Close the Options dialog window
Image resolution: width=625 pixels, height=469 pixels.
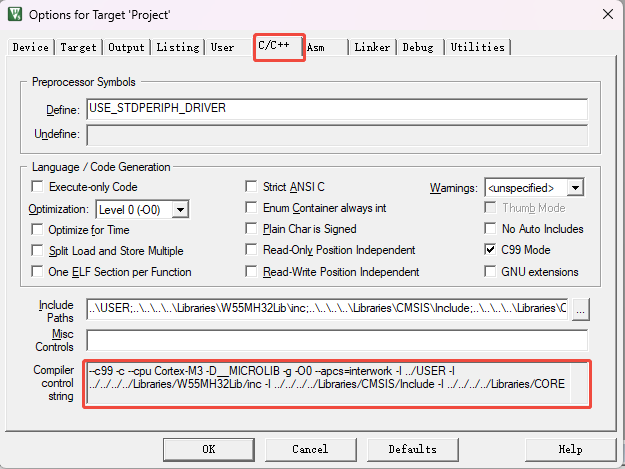[x=606, y=13]
